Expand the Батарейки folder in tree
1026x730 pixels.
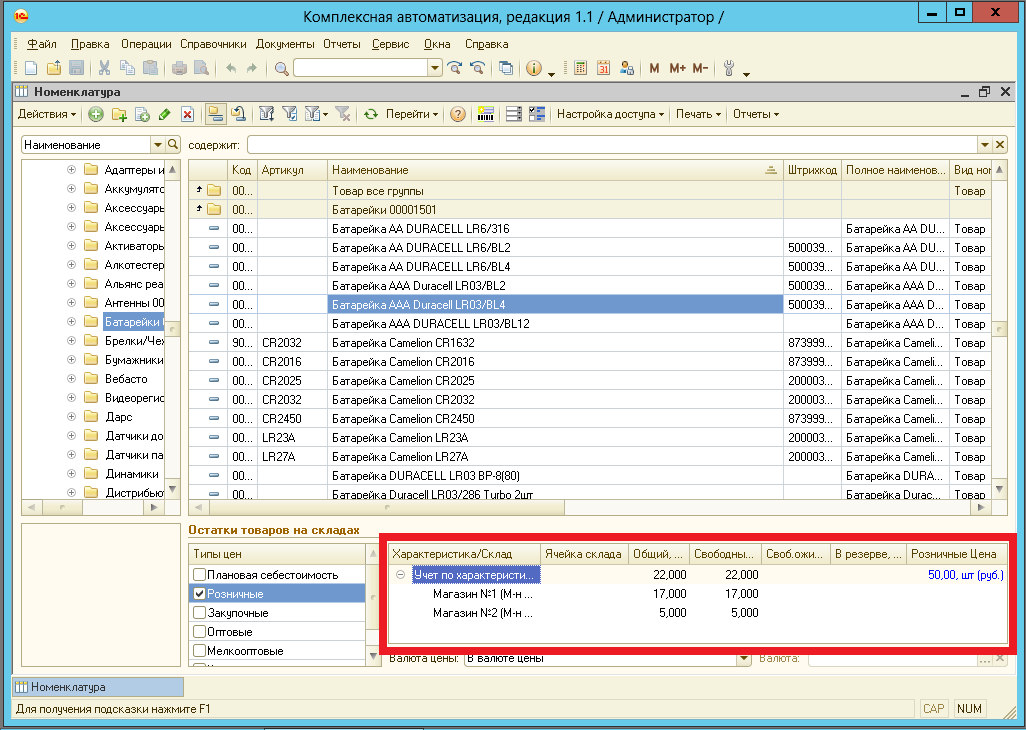pos(71,322)
